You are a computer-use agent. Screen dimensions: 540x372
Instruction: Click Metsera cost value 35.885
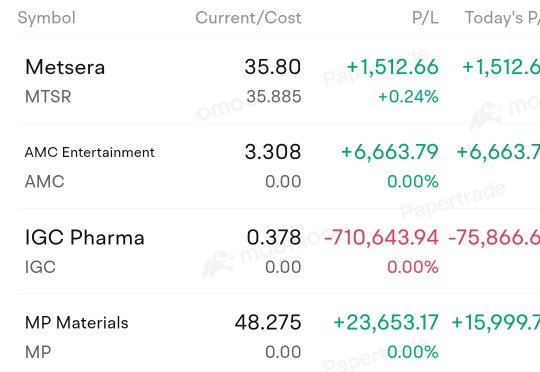tap(274, 96)
